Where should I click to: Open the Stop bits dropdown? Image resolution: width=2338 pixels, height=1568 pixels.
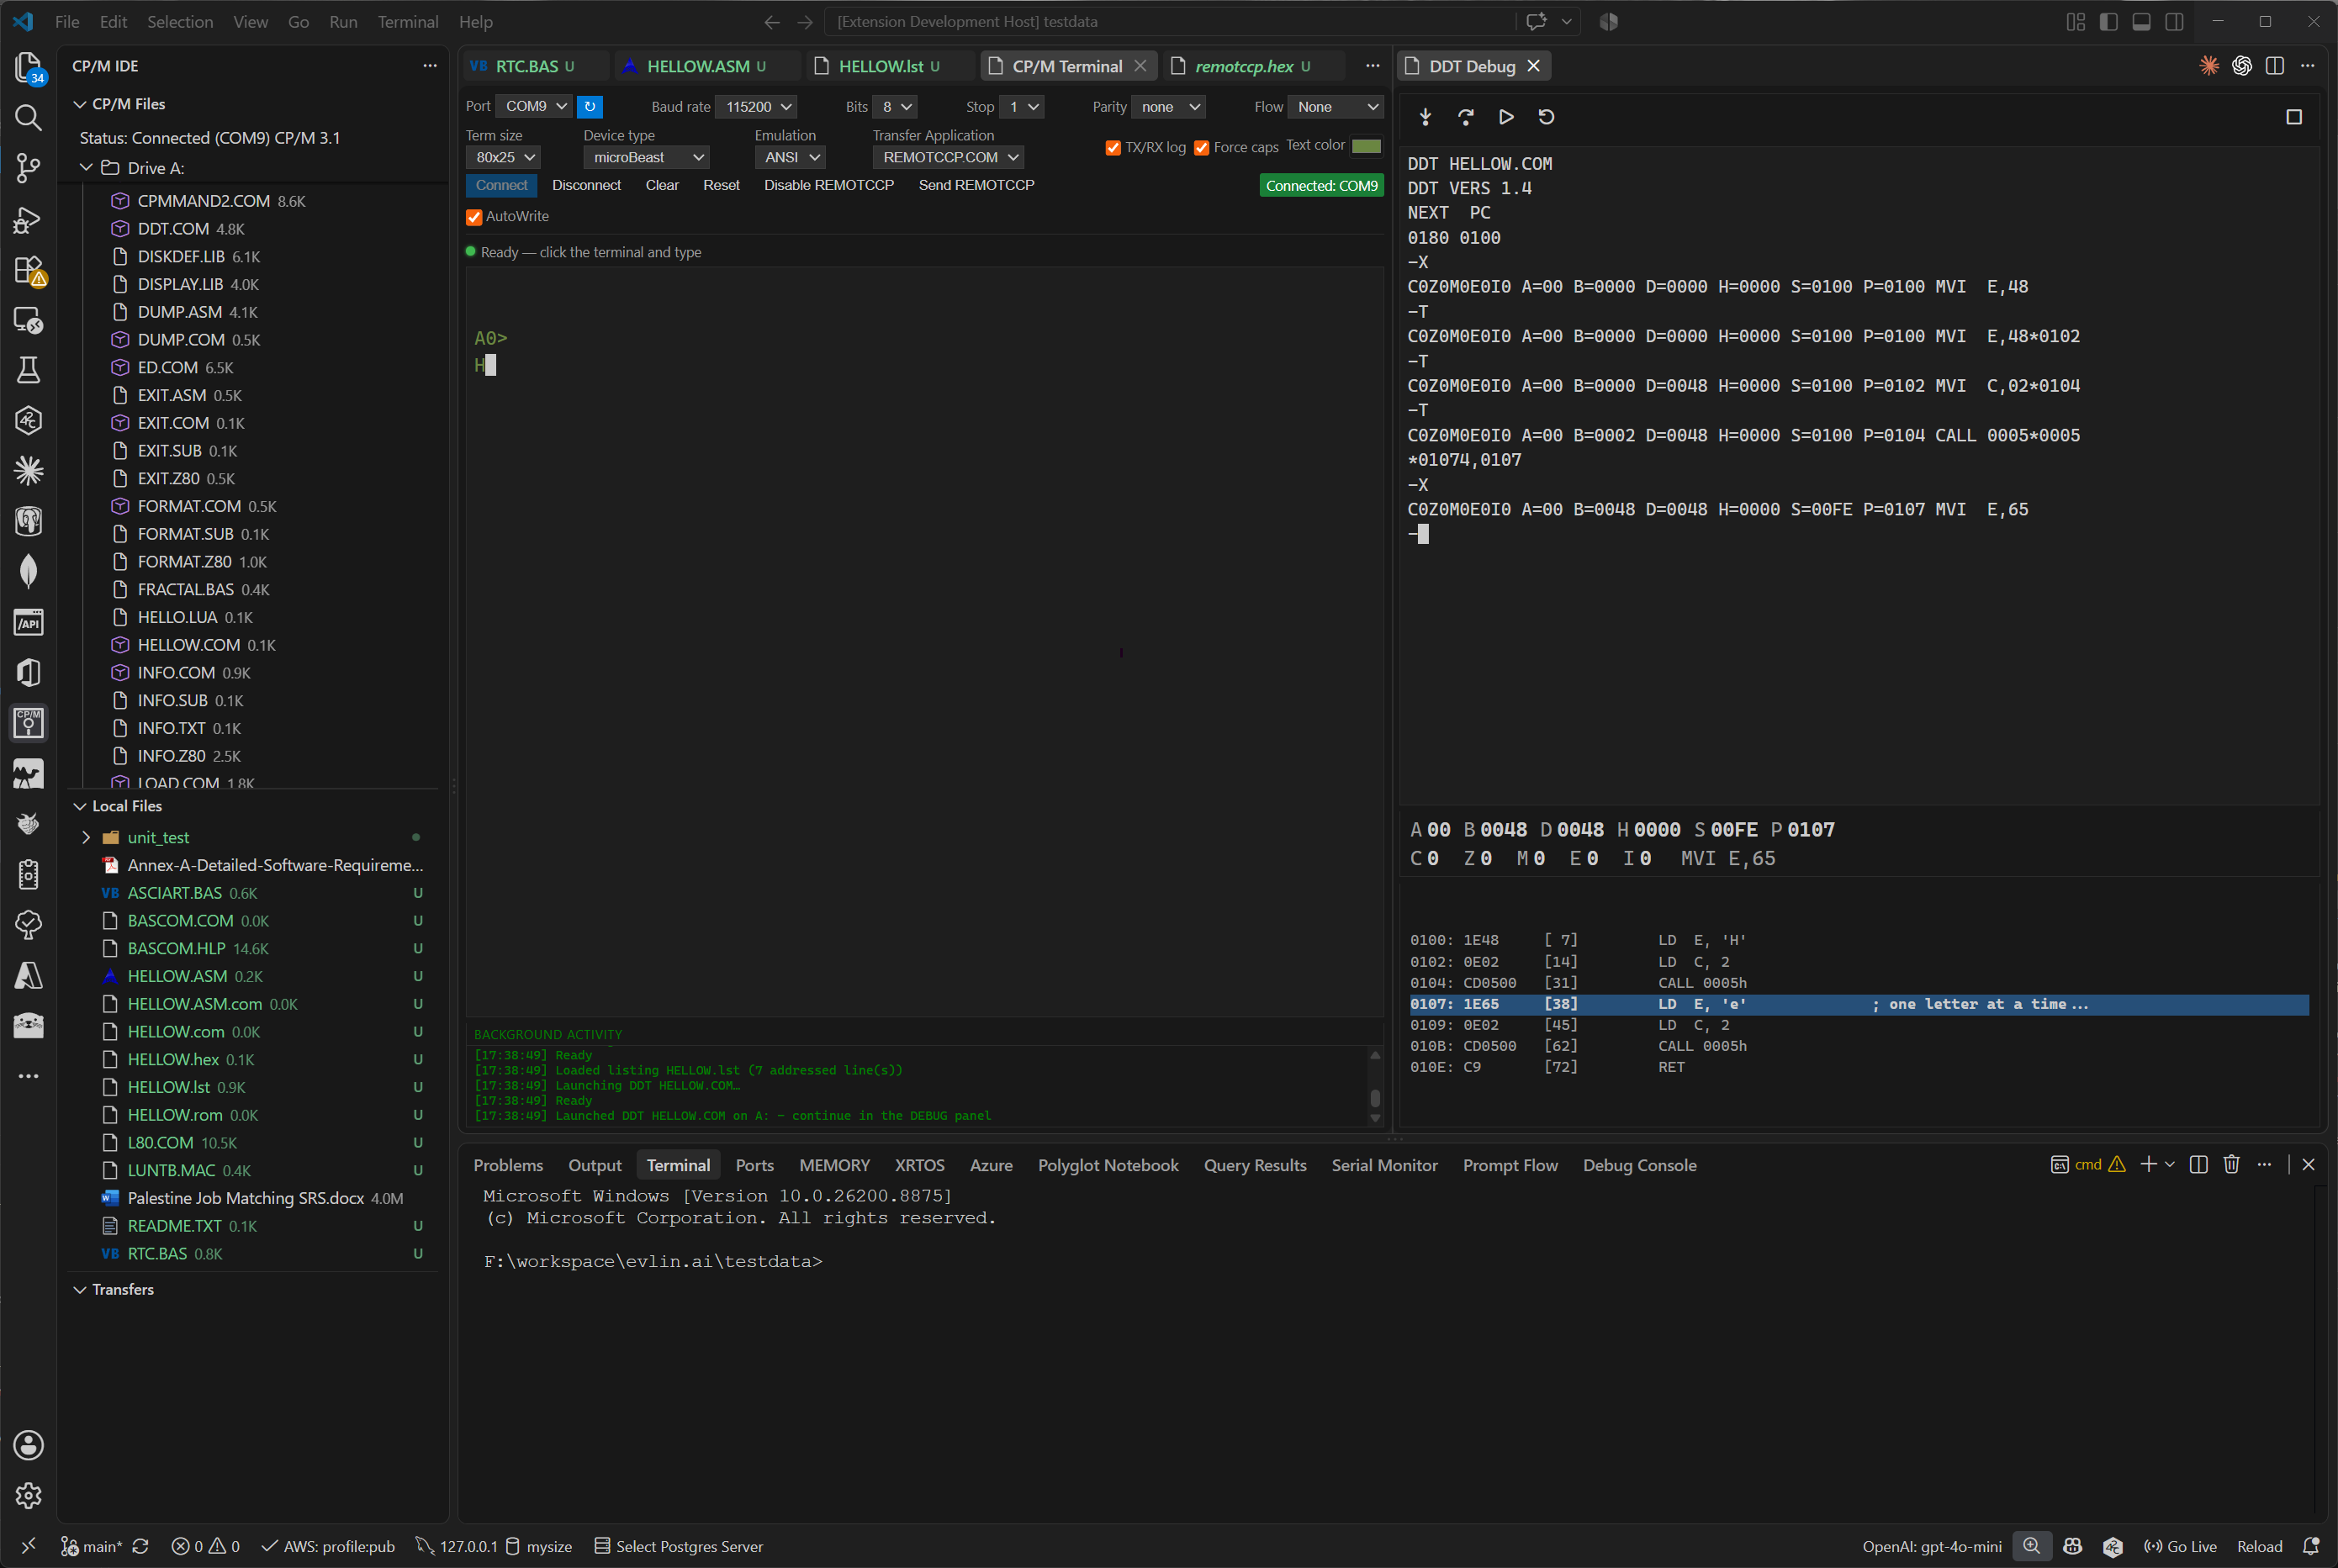pyautogui.click(x=1023, y=106)
